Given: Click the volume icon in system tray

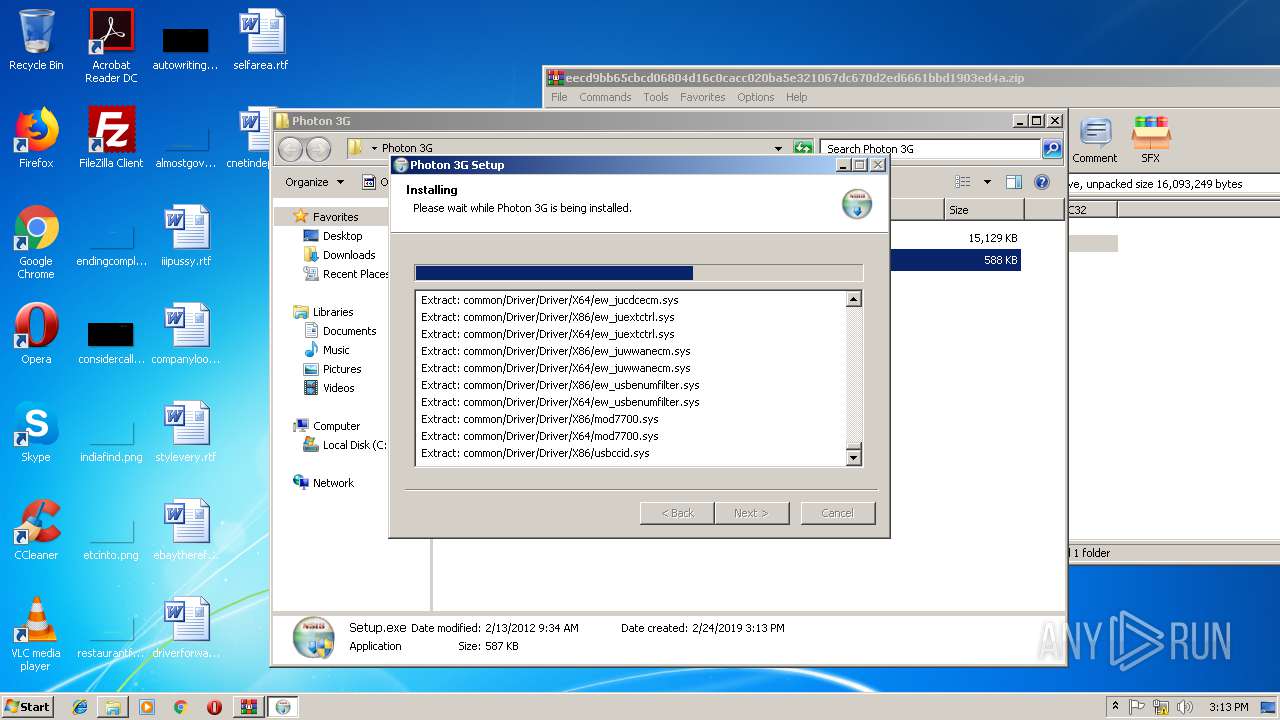Looking at the screenshot, I should coord(1186,707).
